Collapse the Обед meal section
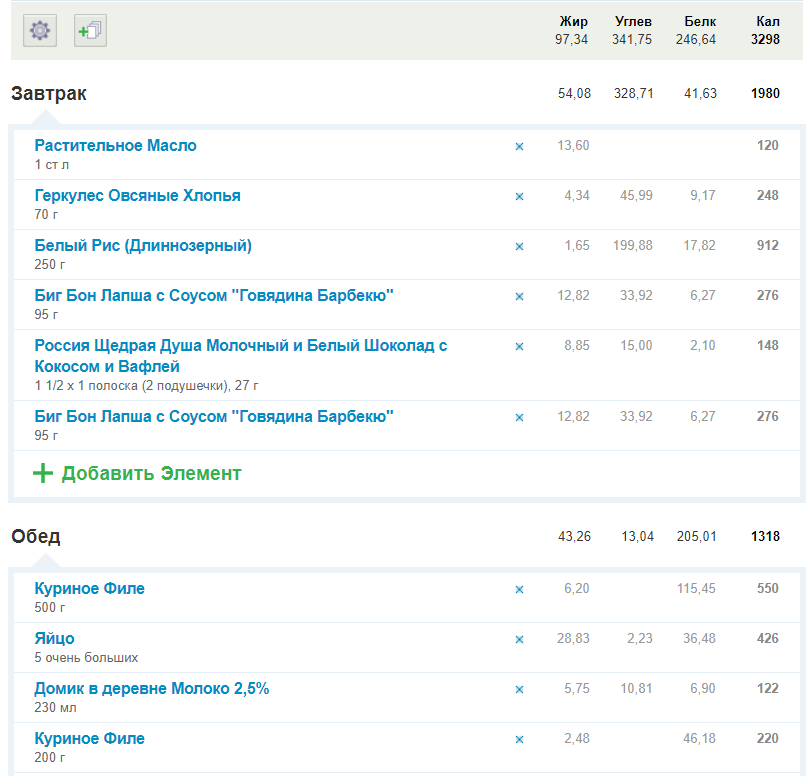812x776 pixels. (36, 537)
